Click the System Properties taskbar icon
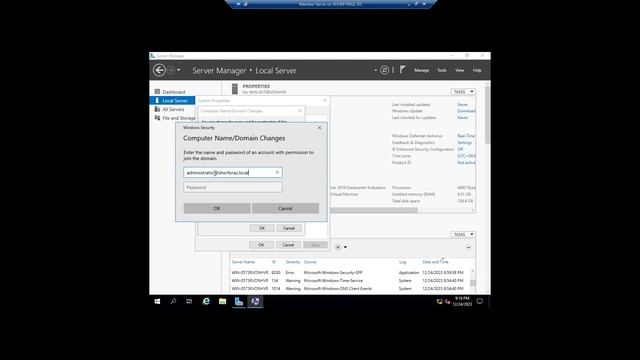 click(255, 302)
